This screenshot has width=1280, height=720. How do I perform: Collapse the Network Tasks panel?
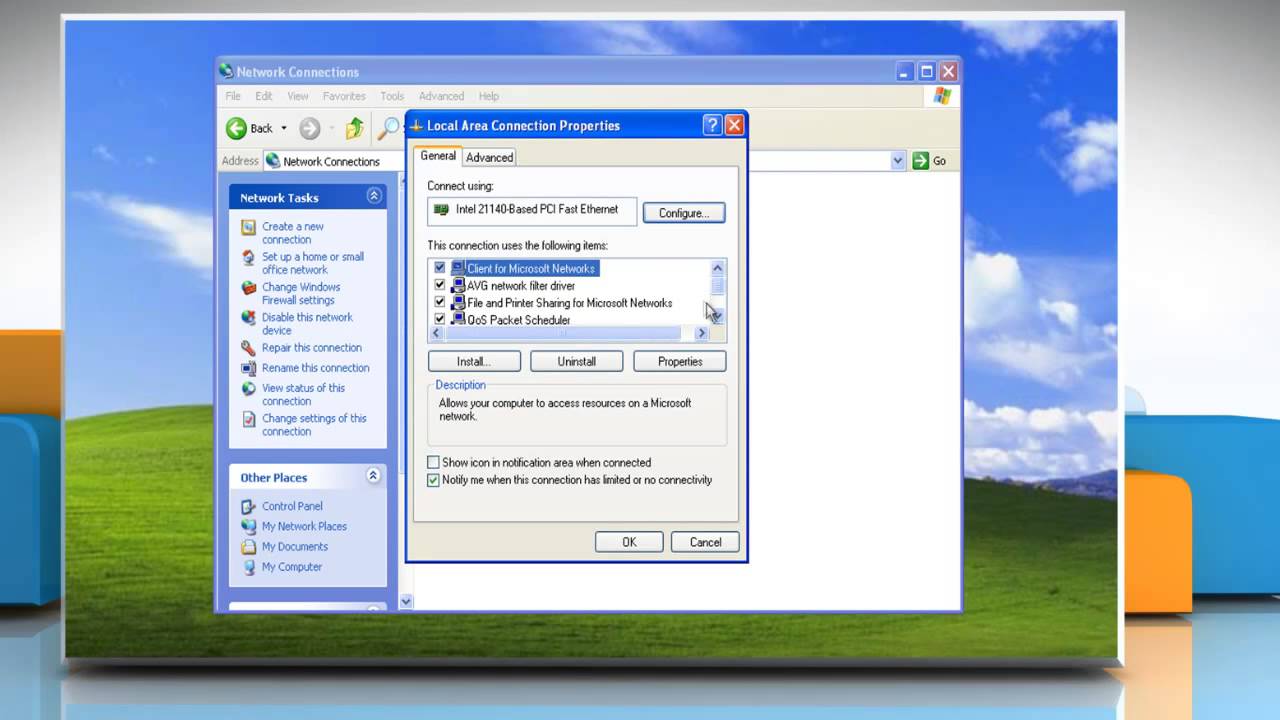[x=374, y=196]
